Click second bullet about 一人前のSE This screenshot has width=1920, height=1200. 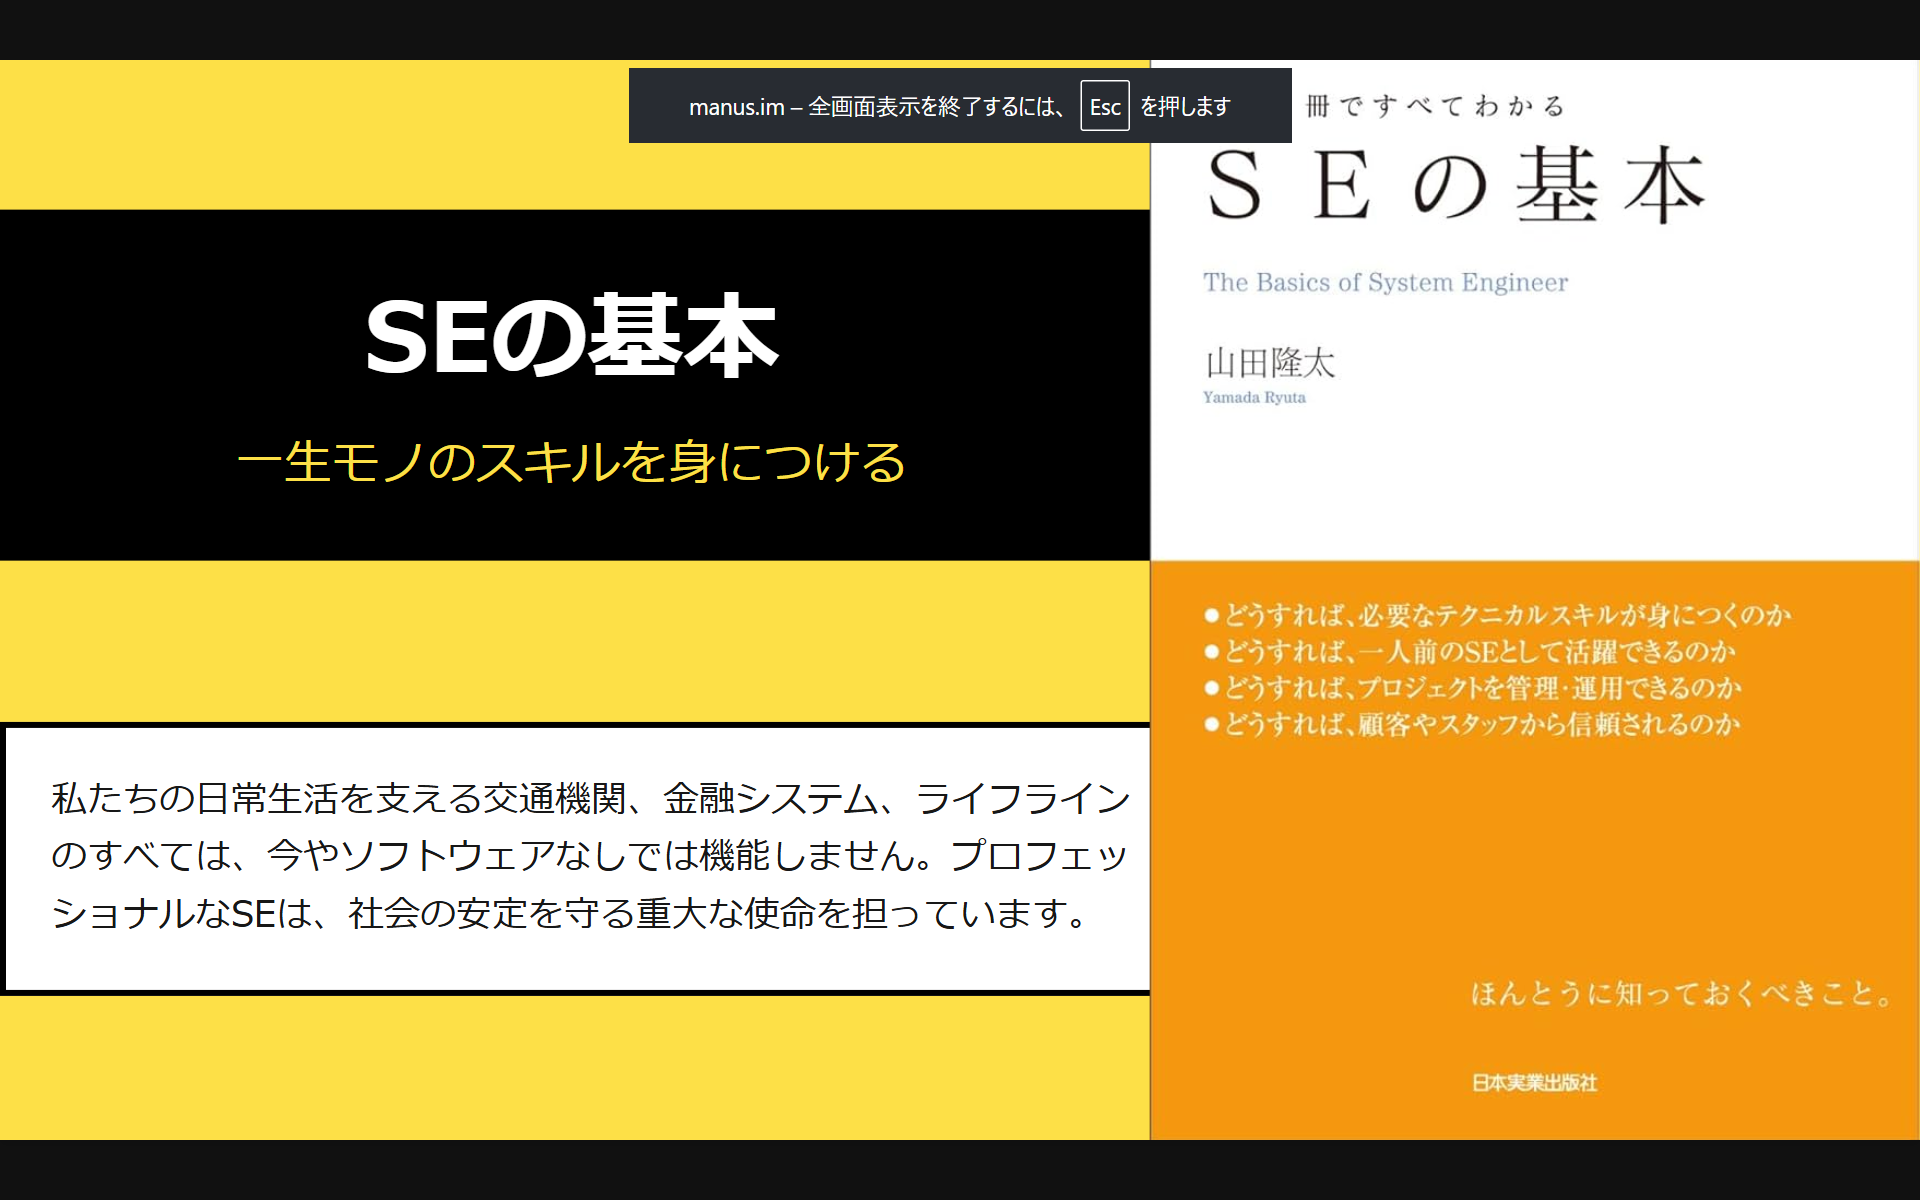[1470, 652]
